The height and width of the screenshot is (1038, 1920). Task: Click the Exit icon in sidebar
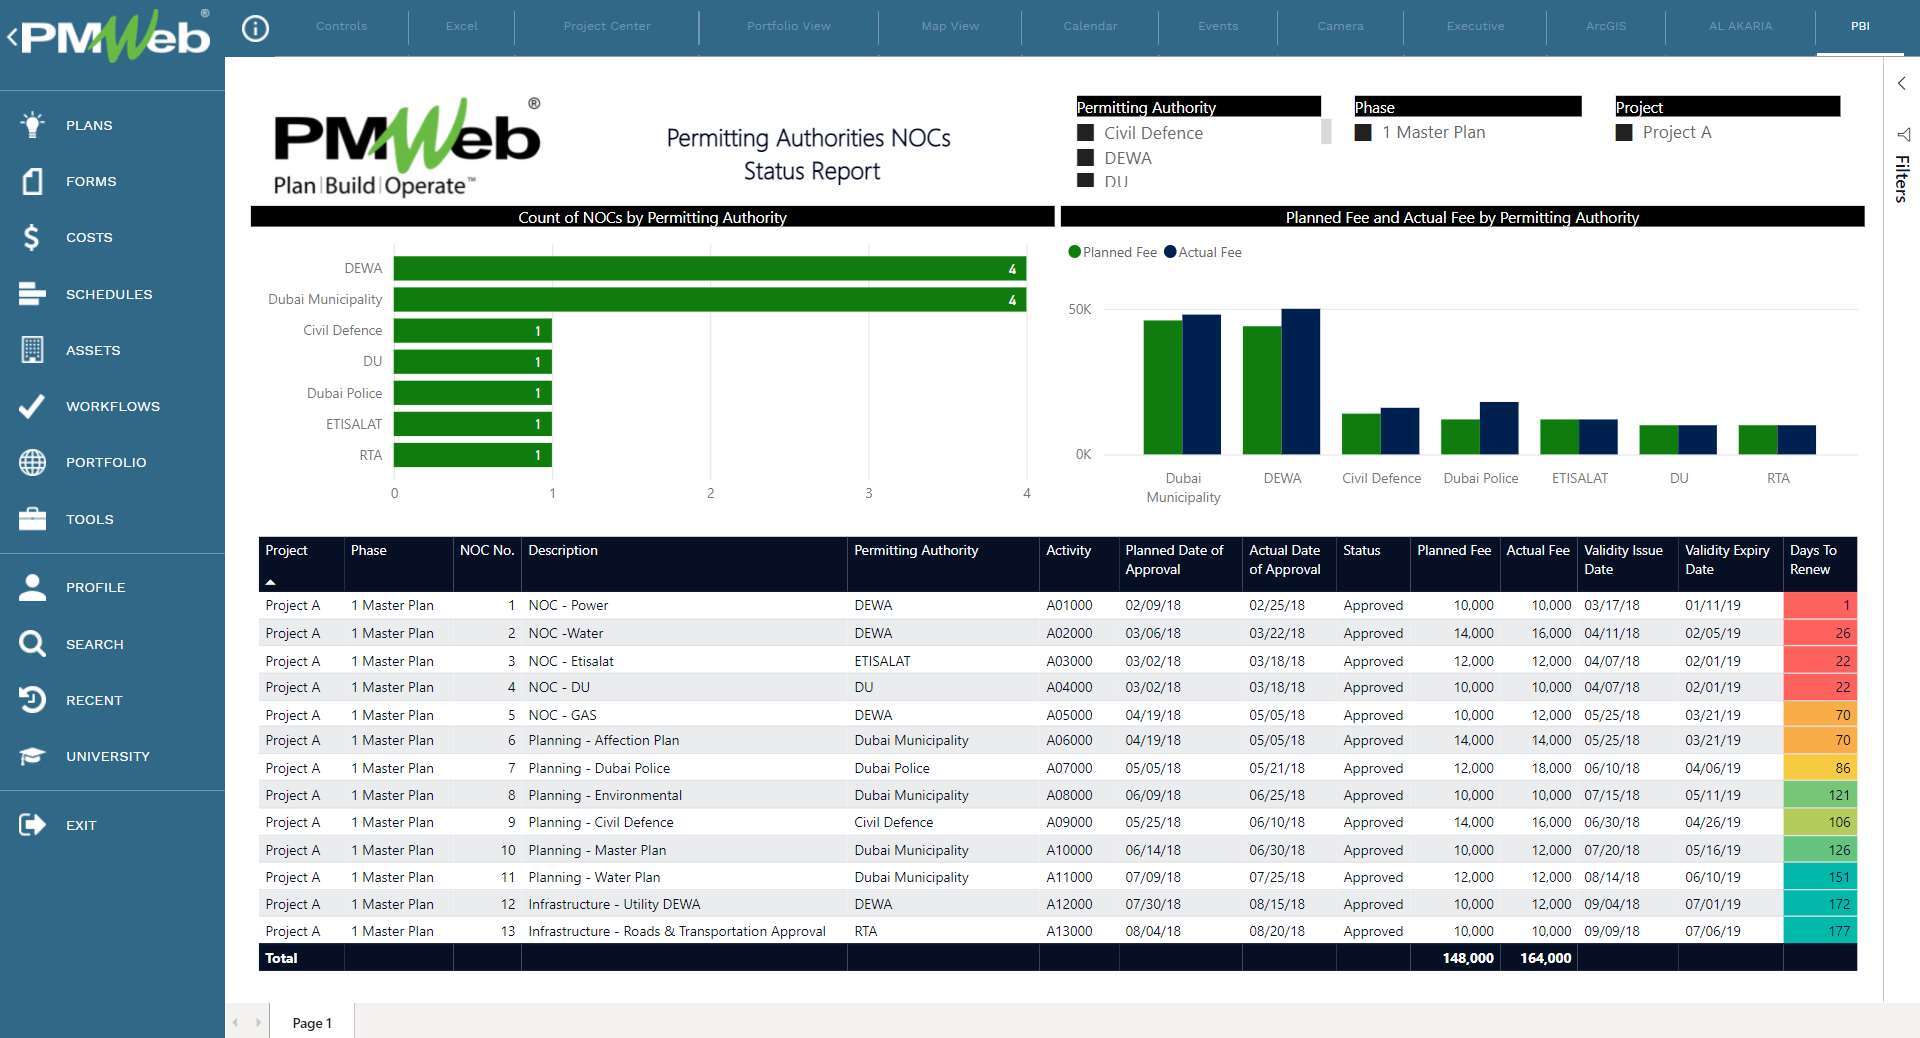click(32, 825)
